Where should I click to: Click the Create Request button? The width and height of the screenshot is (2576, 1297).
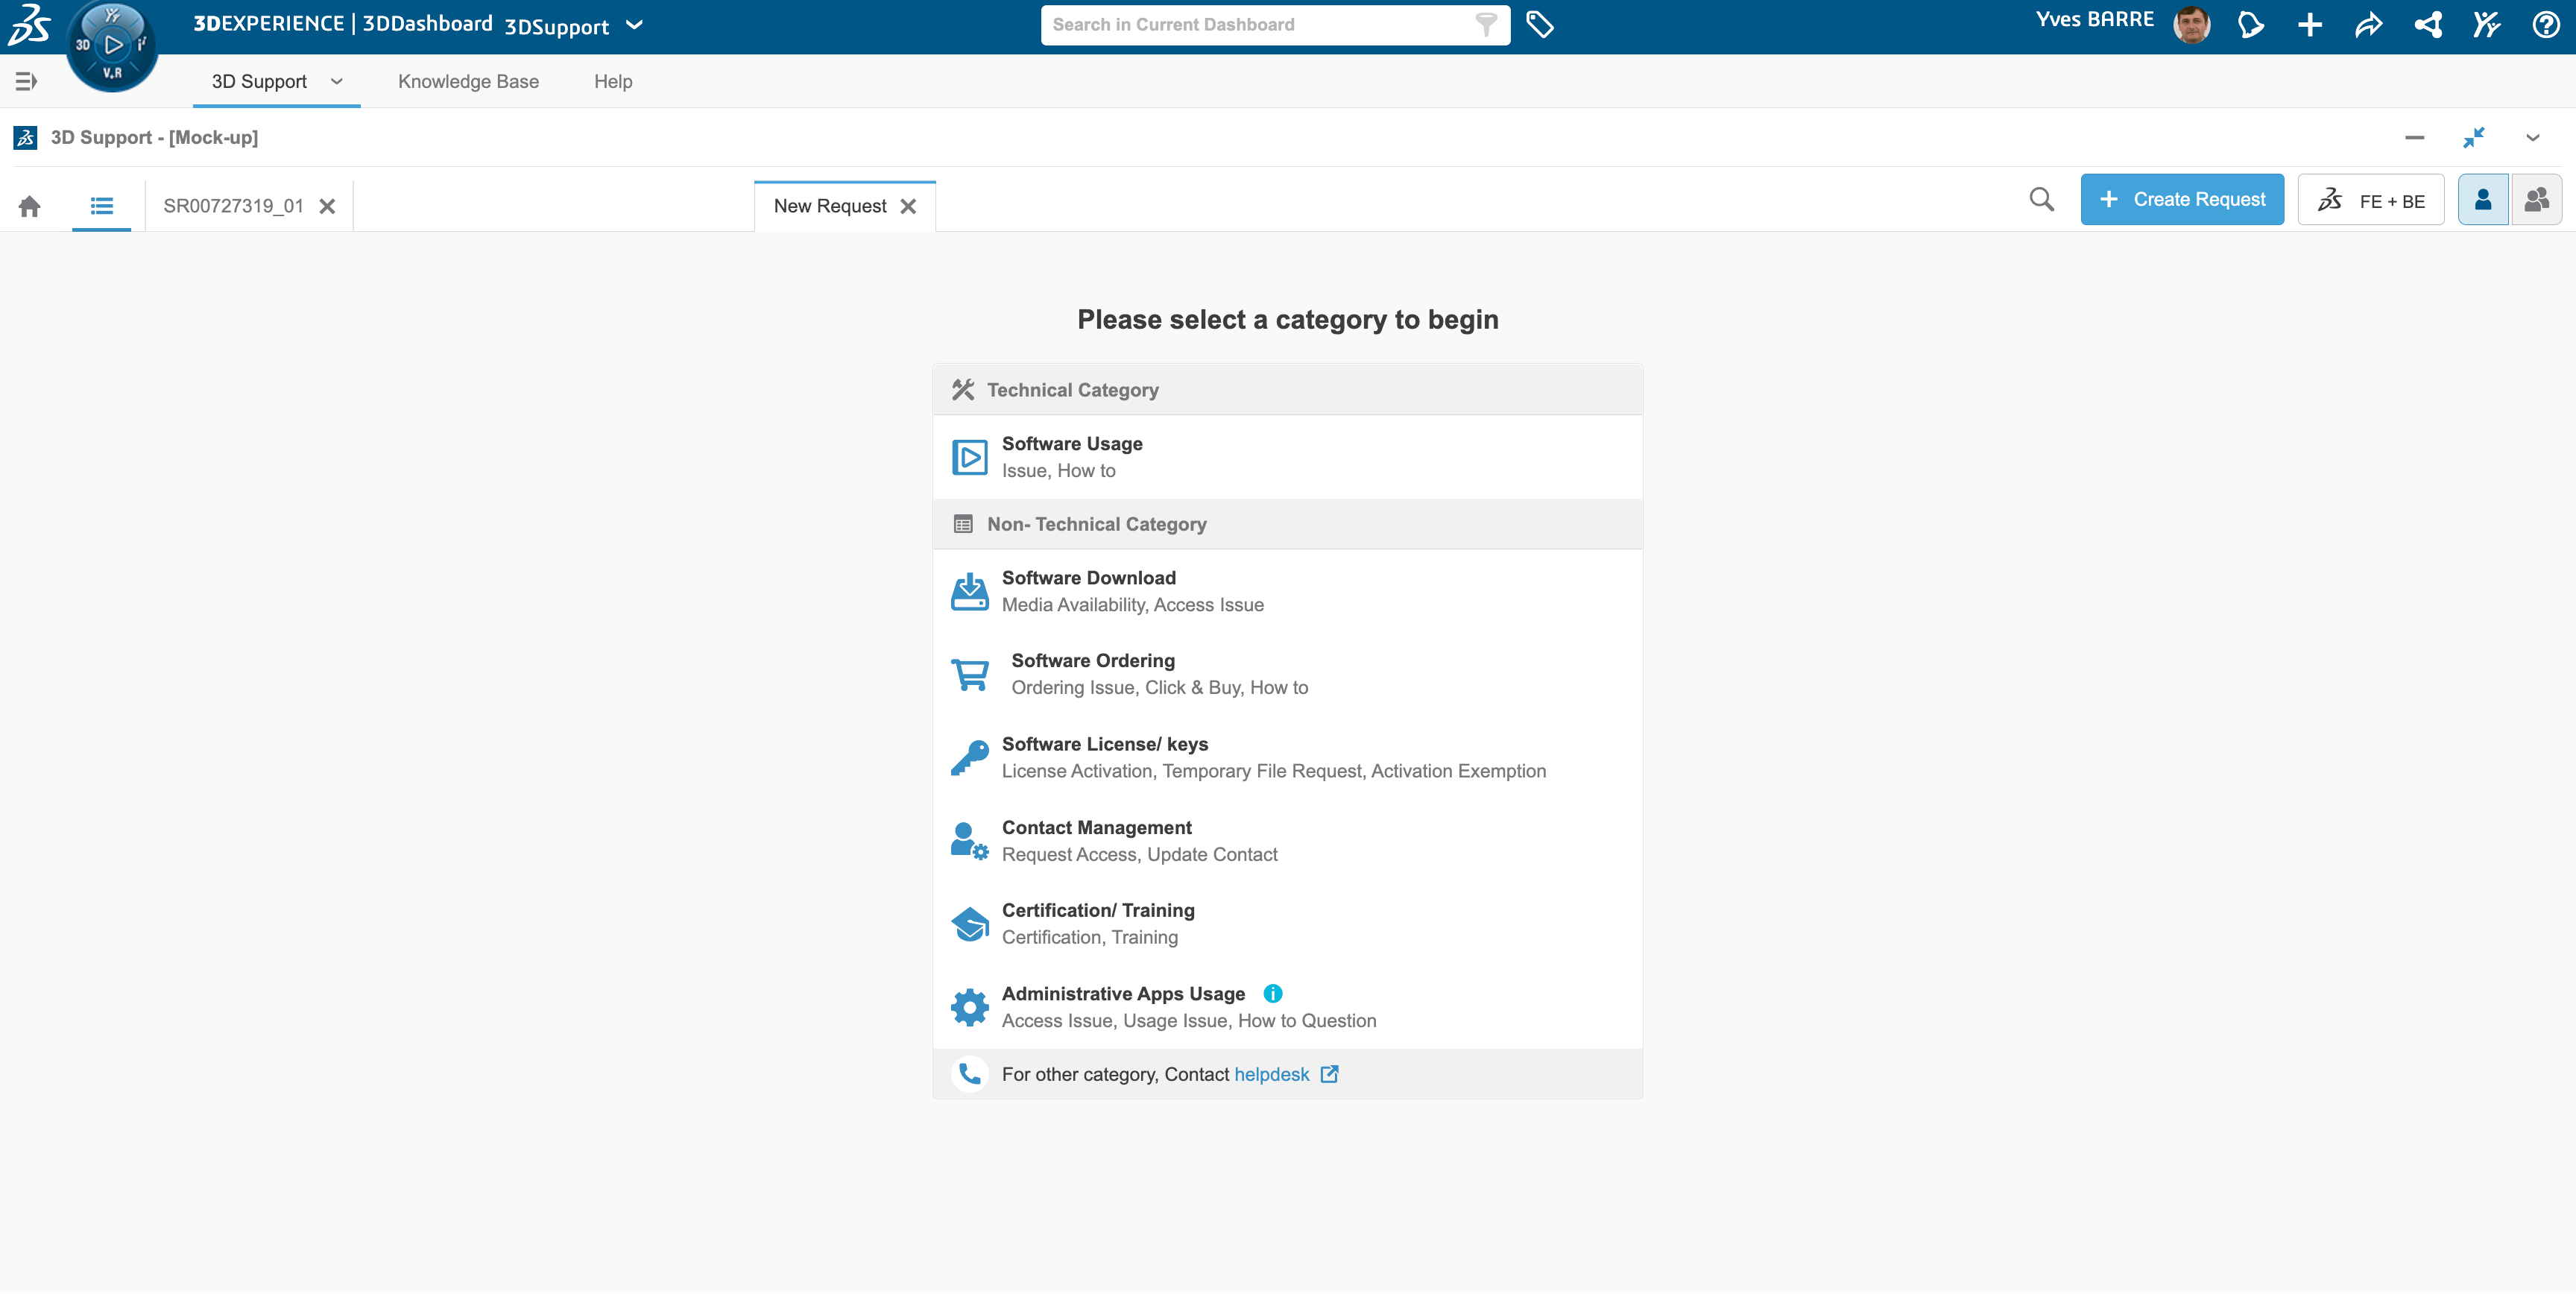point(2181,200)
